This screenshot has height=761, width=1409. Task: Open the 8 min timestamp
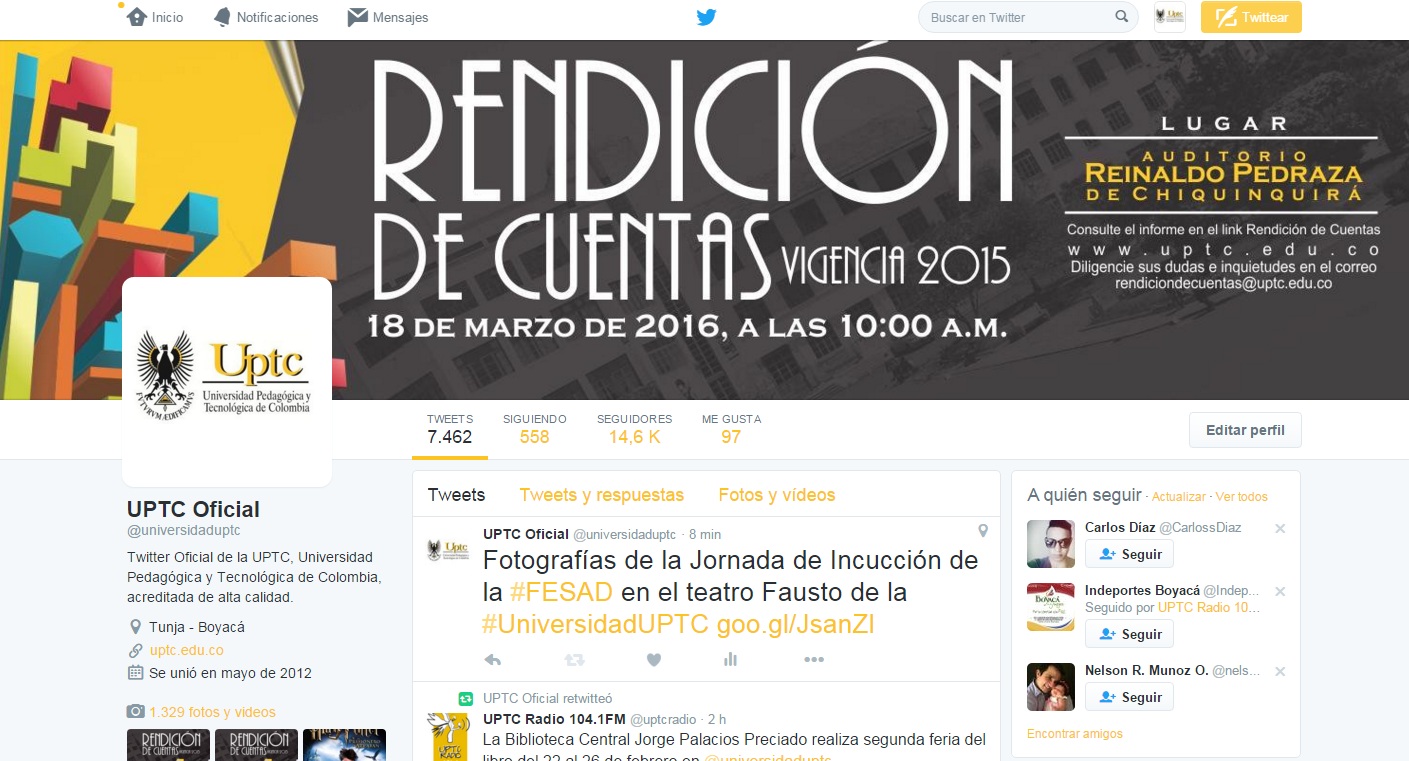click(x=705, y=534)
